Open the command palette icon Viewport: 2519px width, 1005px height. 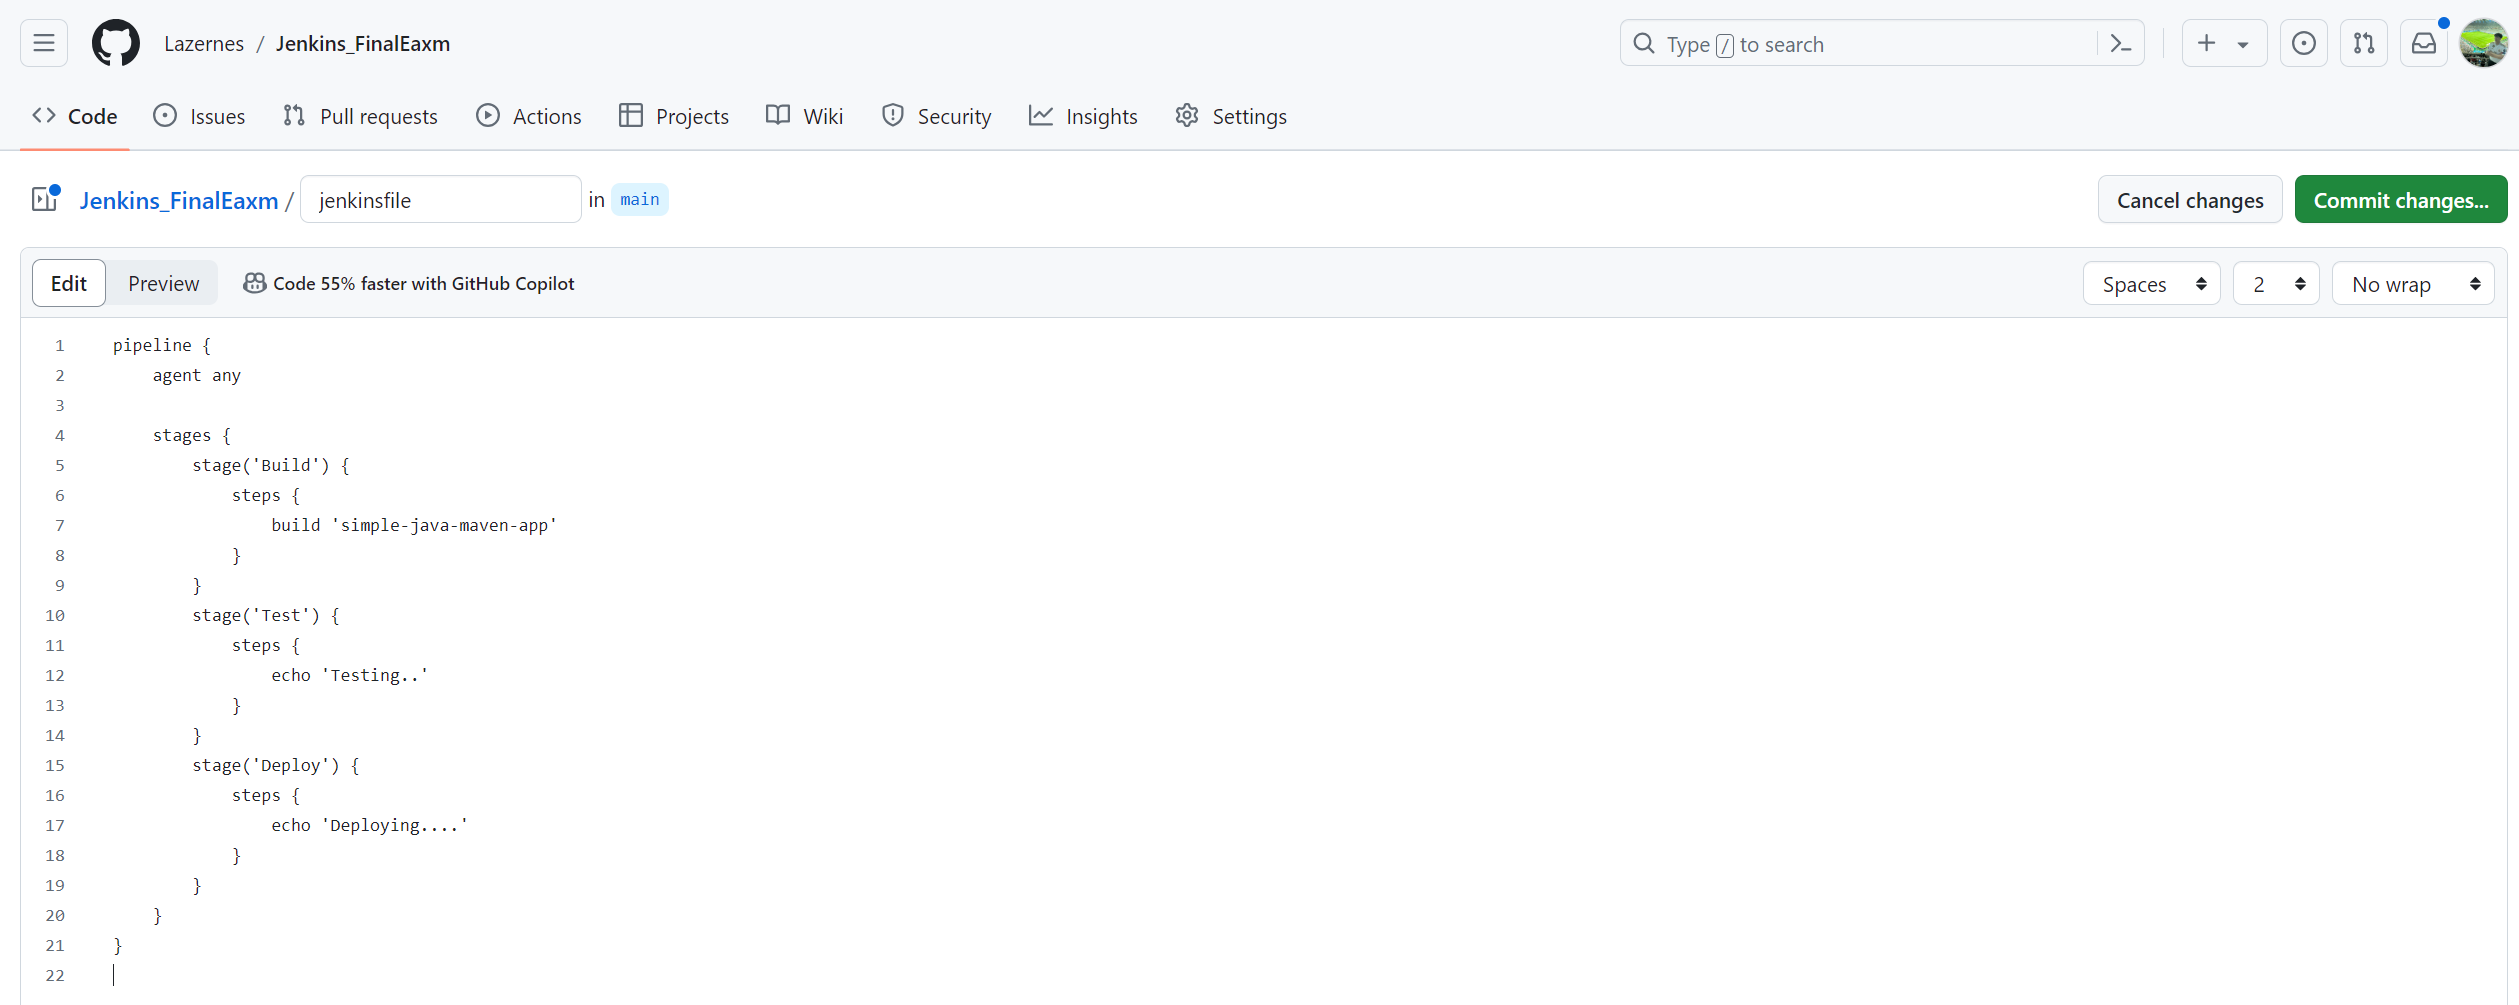(2120, 43)
